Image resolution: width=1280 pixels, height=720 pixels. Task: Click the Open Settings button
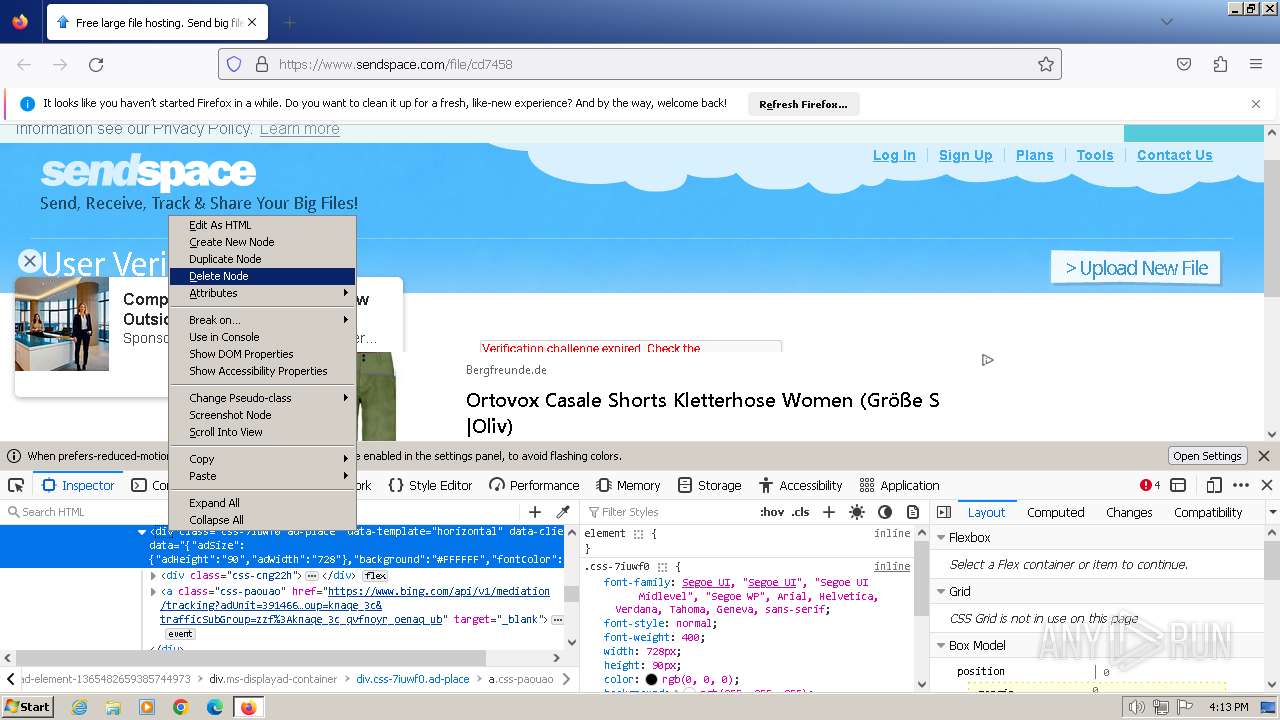point(1207,456)
